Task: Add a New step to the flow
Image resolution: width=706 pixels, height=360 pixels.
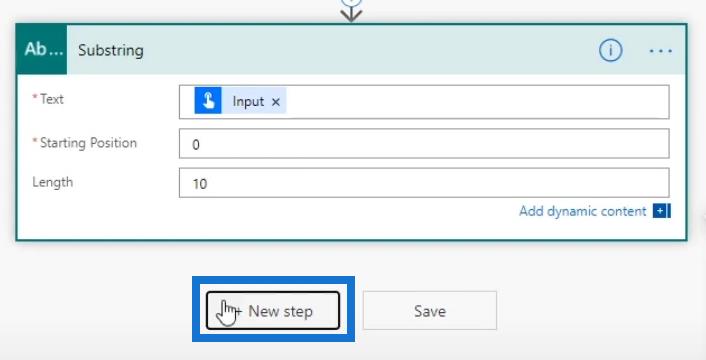Action: click(x=273, y=310)
